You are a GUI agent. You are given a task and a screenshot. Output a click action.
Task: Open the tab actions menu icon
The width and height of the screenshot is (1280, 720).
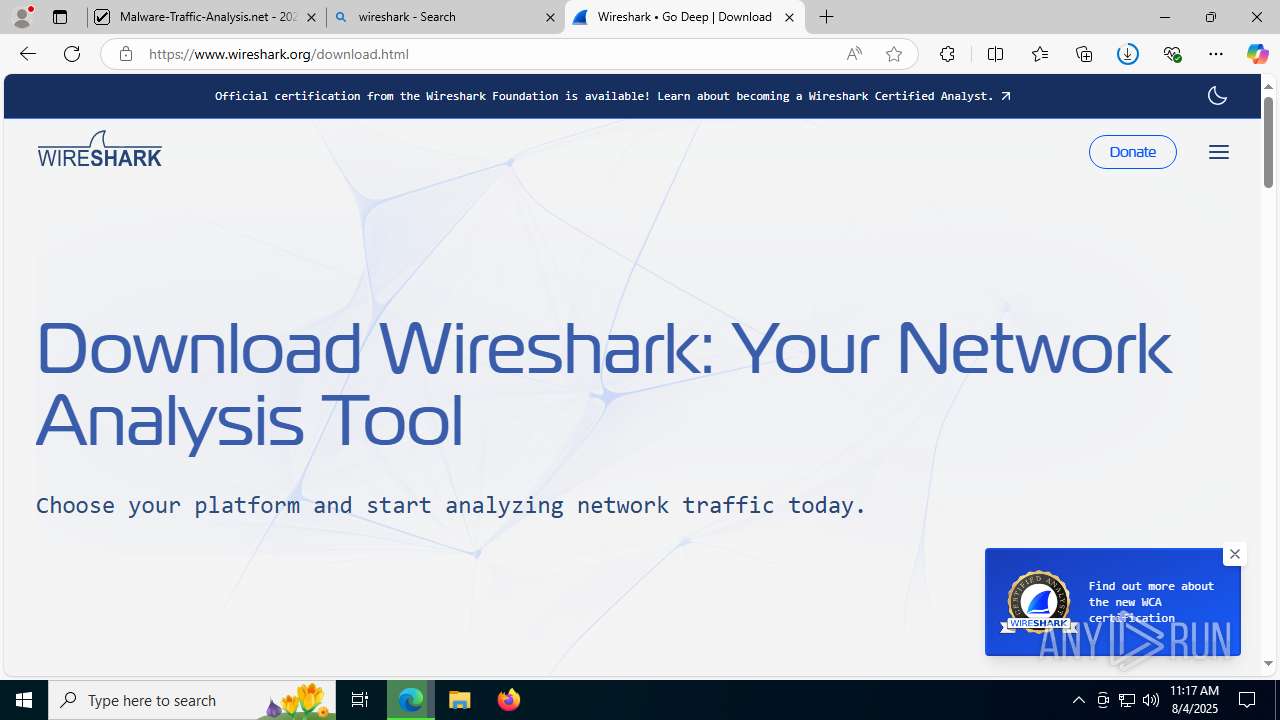[x=60, y=17]
